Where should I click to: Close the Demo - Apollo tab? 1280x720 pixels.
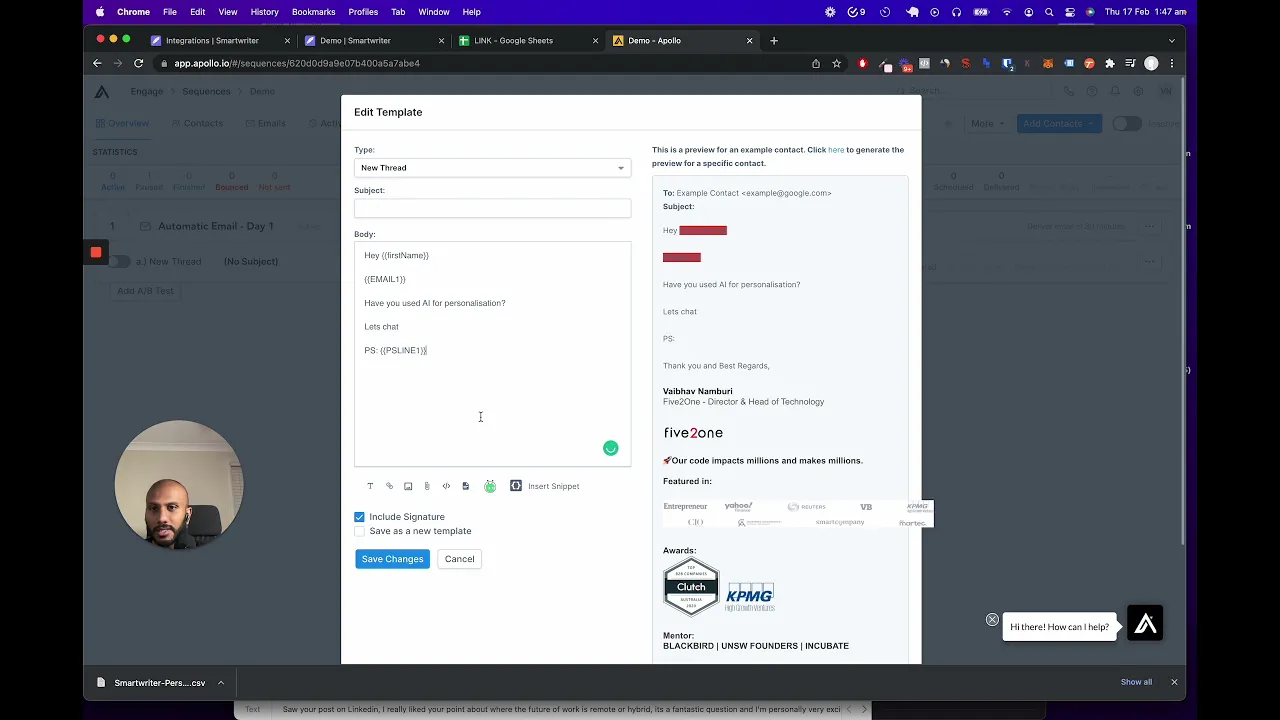[x=750, y=41]
